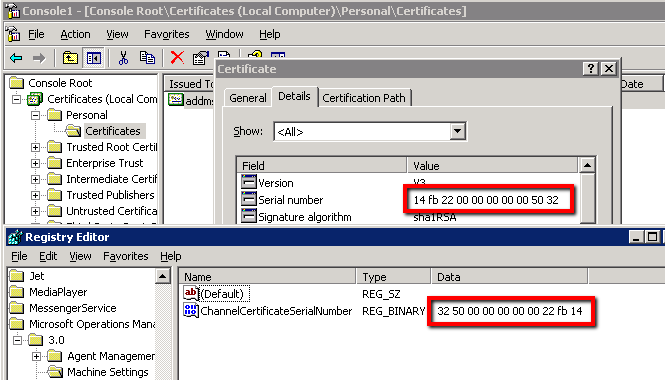Expand the Enterprise Trust node
This screenshot has height=380, width=665.
36,163
